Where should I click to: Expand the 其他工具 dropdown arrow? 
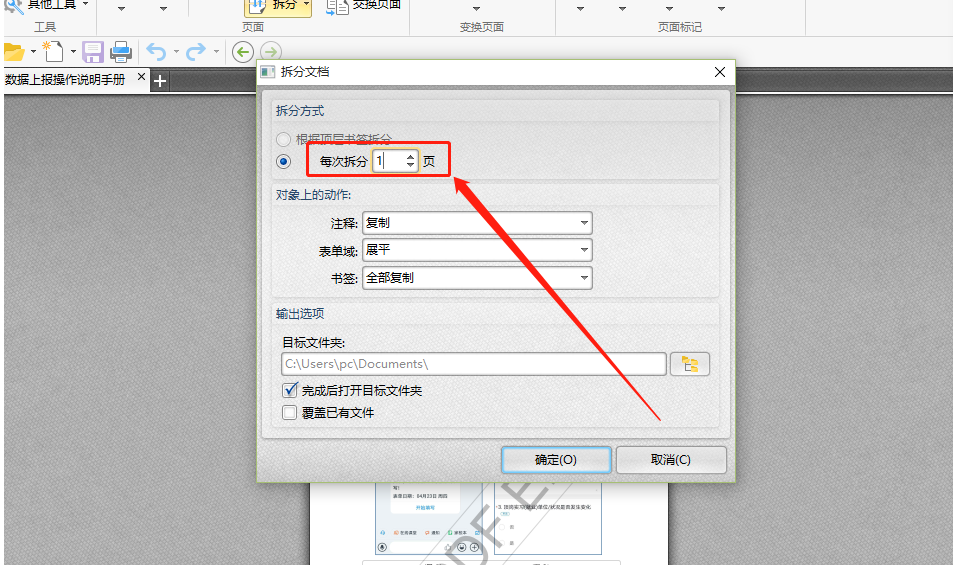[x=85, y=4]
